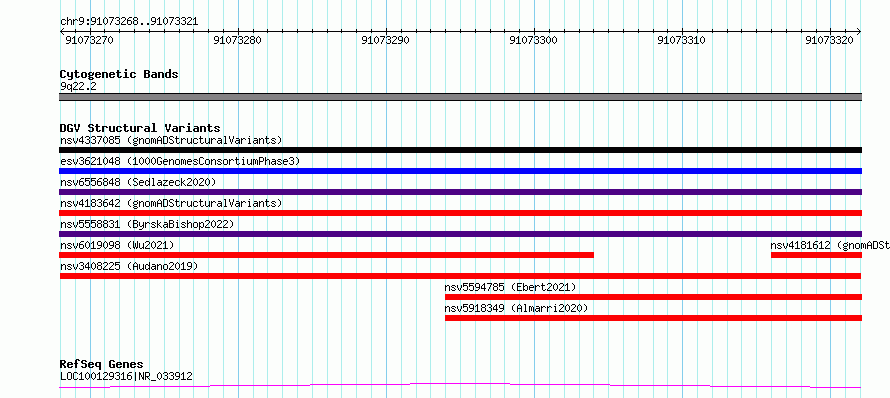Select variant label nsv5918349 (Almarri2020)
The image size is (890, 398).
click(x=517, y=308)
